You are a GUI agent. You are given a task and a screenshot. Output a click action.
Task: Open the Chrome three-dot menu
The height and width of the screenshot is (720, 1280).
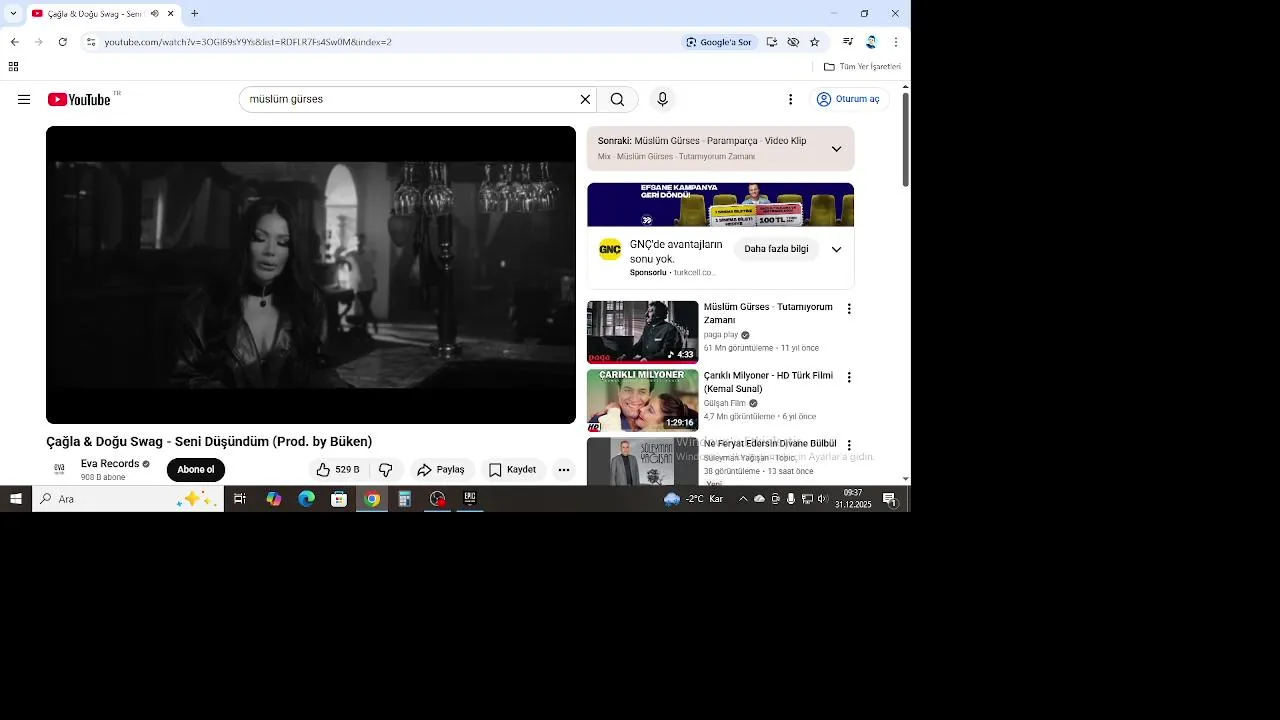coord(895,42)
